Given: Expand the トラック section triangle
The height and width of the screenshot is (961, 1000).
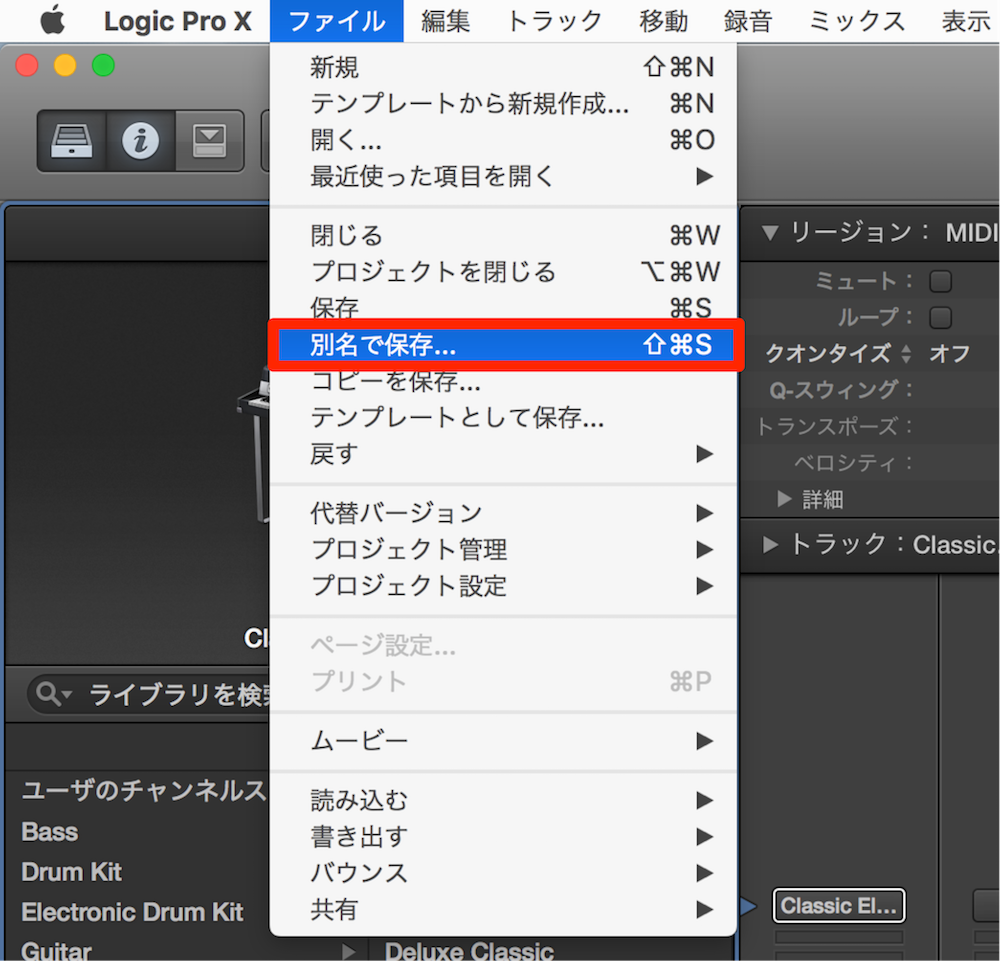Looking at the screenshot, I should coord(770,545).
